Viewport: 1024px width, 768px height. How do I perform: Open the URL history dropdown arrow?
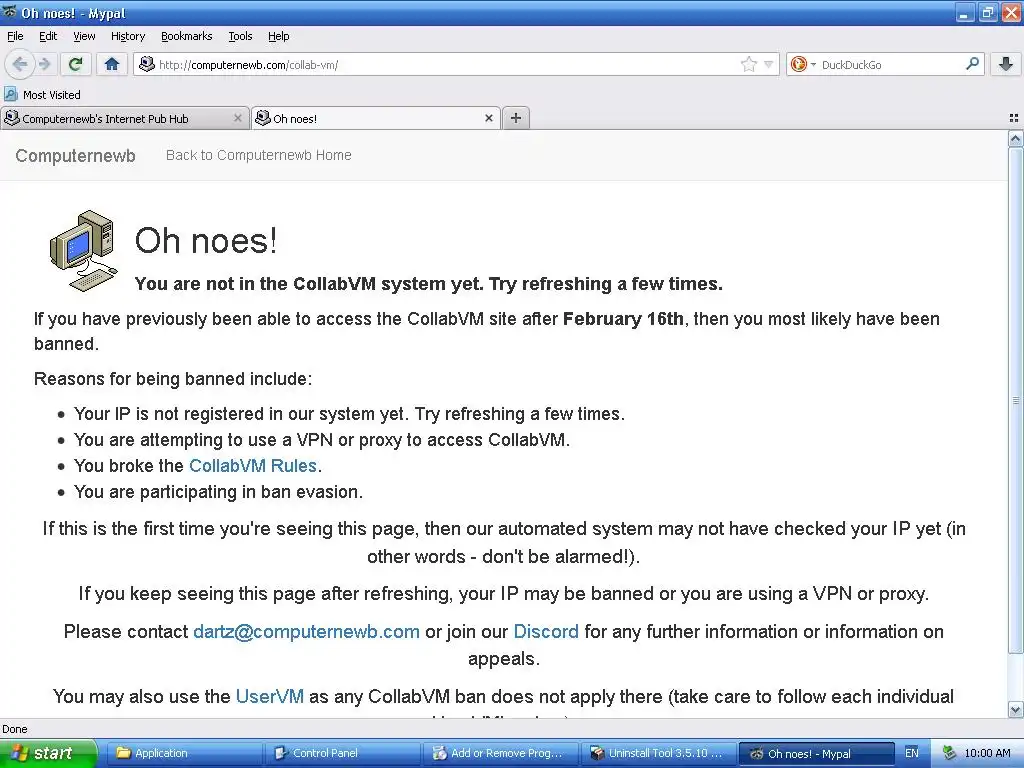[769, 64]
